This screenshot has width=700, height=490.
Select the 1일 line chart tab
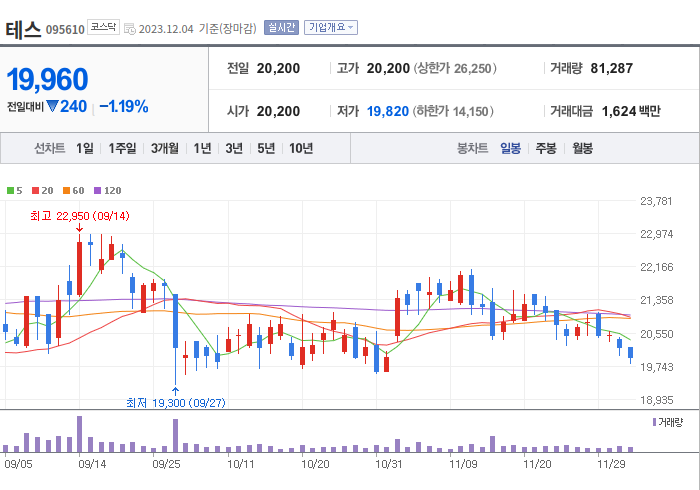click(84, 148)
